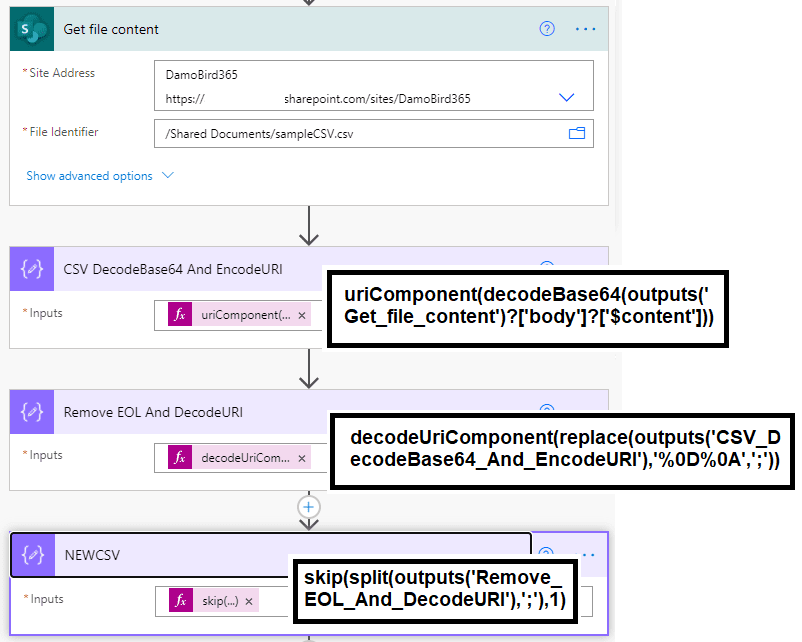Open help for Get file content action
The image size is (802, 642).
click(547, 29)
